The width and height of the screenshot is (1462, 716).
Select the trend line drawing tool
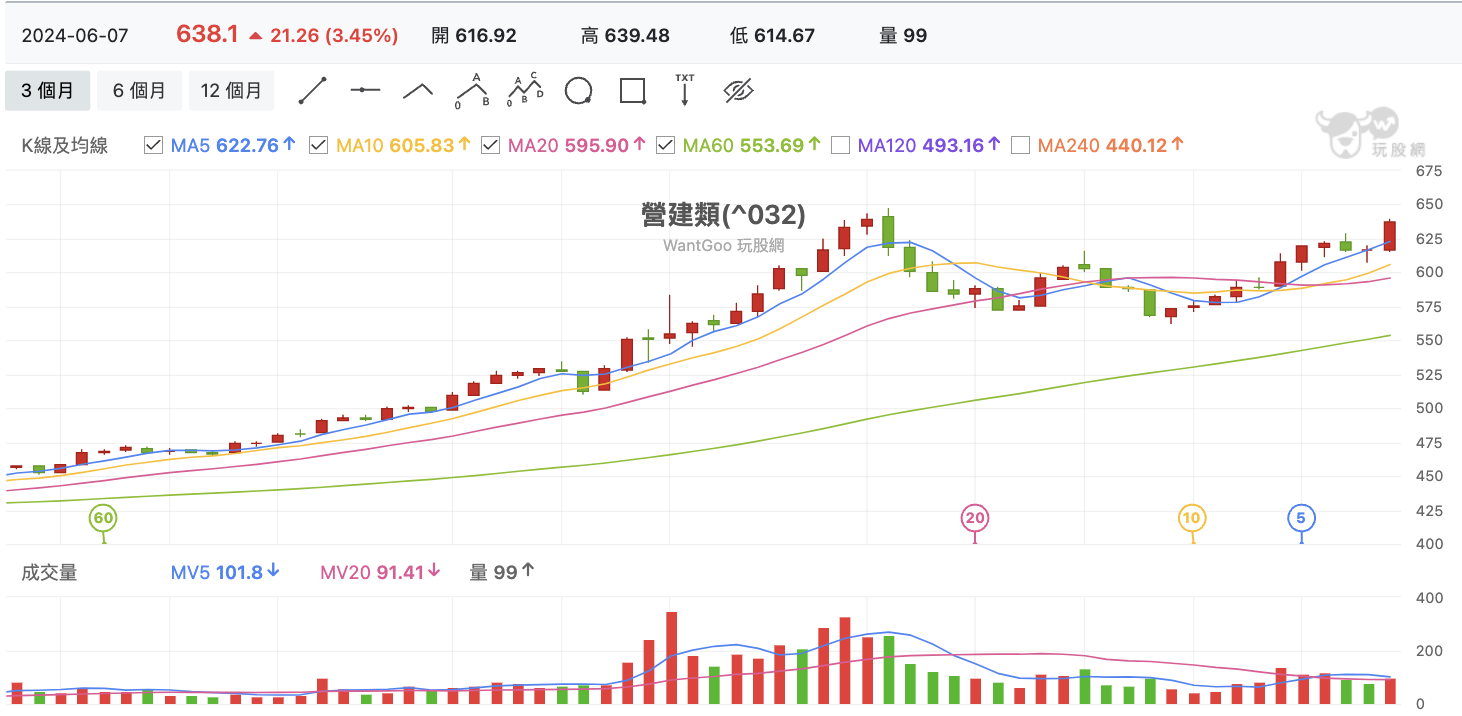click(313, 91)
